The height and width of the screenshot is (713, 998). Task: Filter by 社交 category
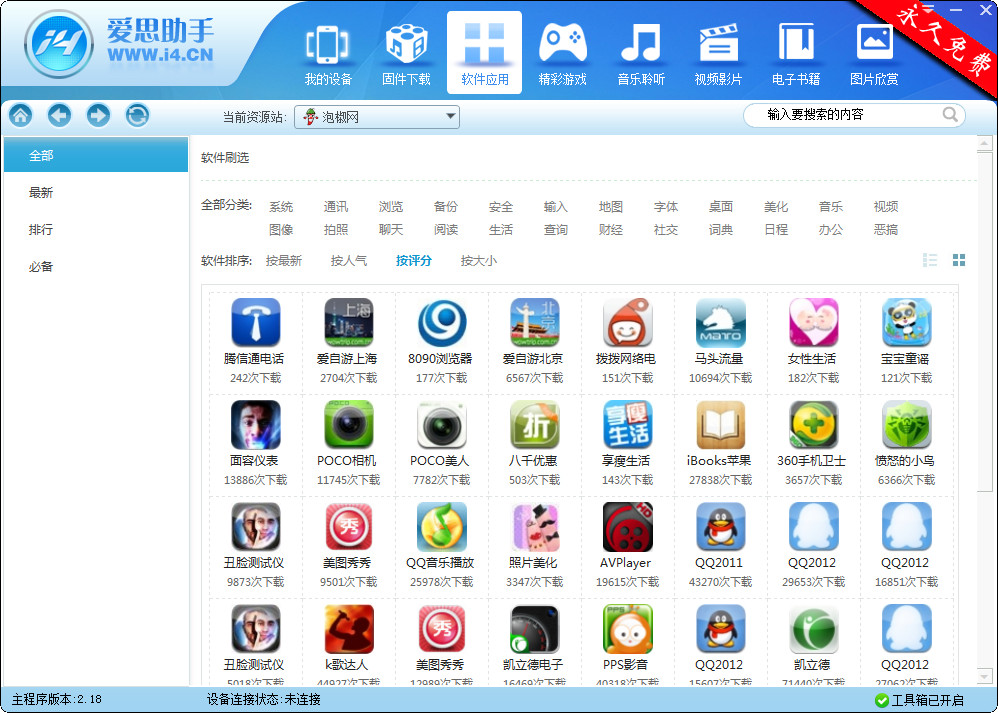666,230
